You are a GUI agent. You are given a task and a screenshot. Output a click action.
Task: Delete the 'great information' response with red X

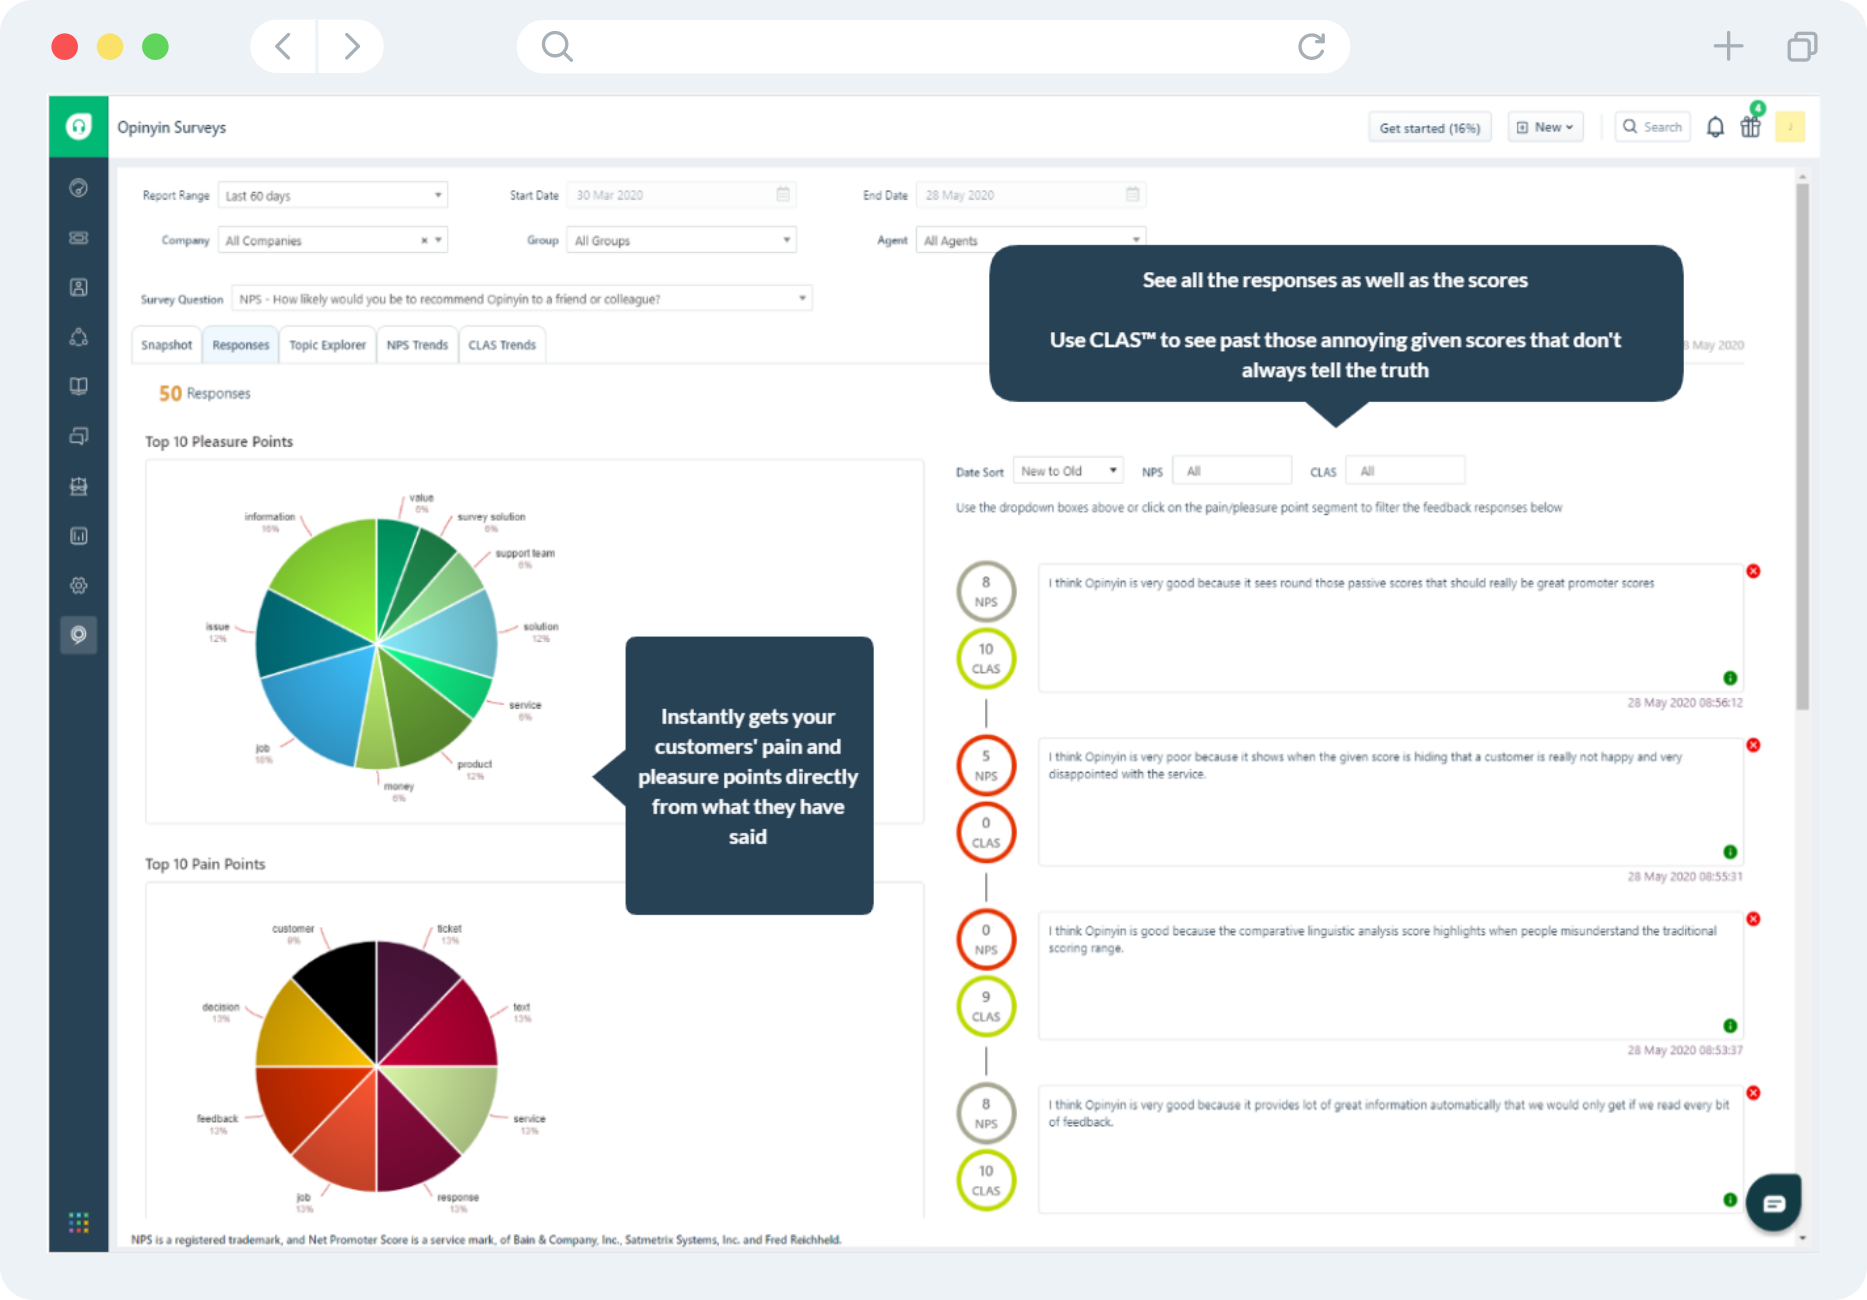[1753, 1093]
